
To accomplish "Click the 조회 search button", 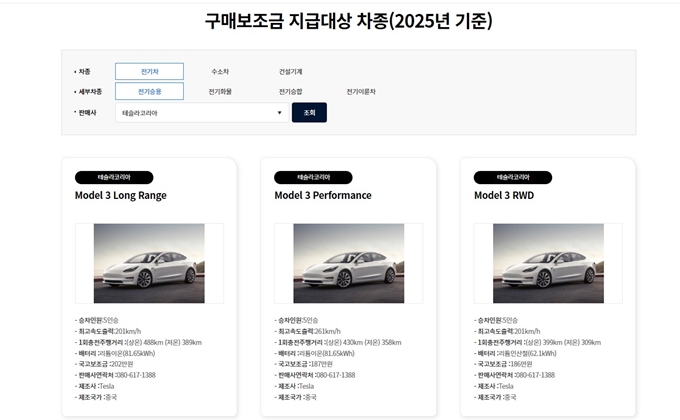I will click(x=309, y=113).
